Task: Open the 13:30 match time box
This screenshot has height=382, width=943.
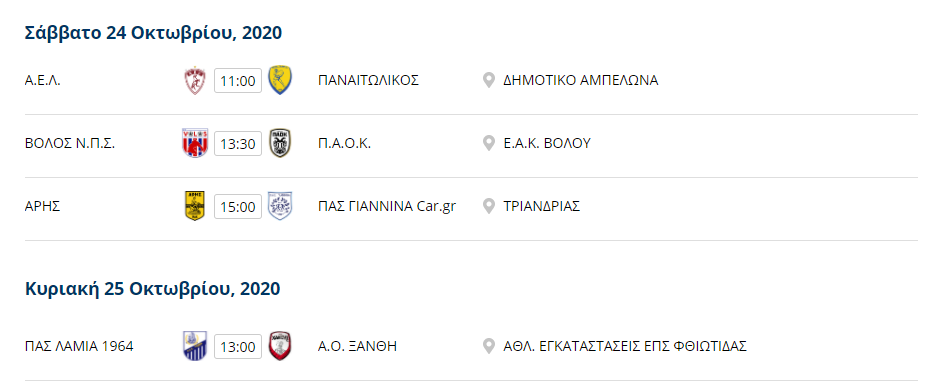Action: [238, 144]
